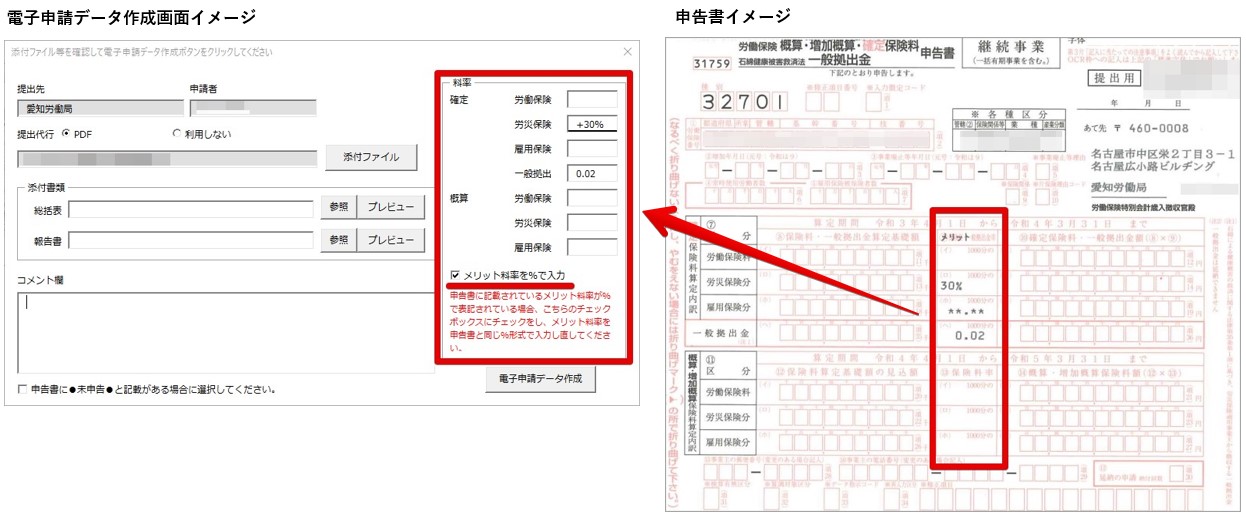Click the 申告書イメージ heading
This screenshot has height=518, width=1246.
pos(733,15)
